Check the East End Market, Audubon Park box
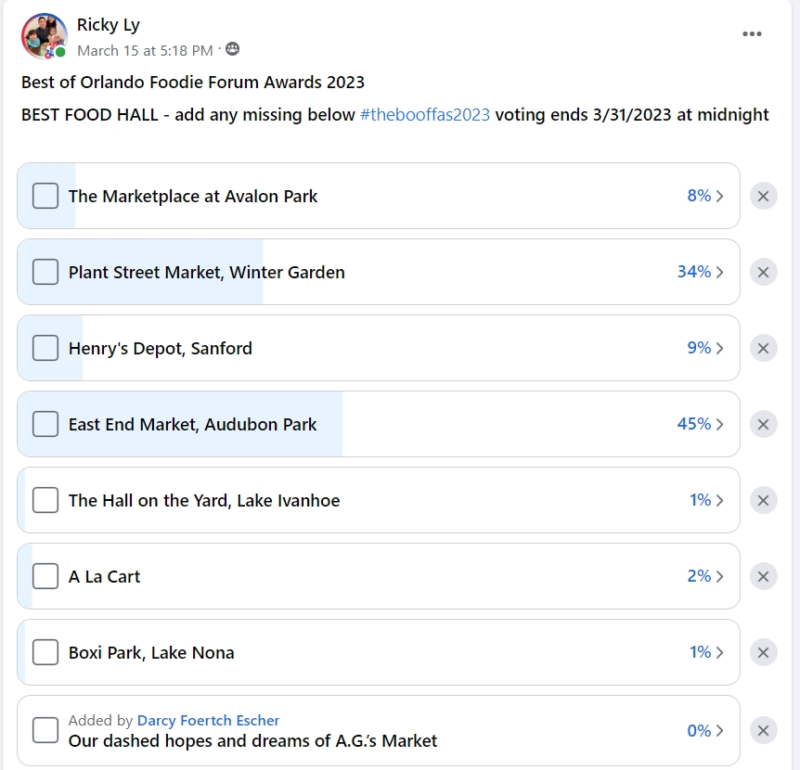This screenshot has width=800, height=770. (45, 424)
